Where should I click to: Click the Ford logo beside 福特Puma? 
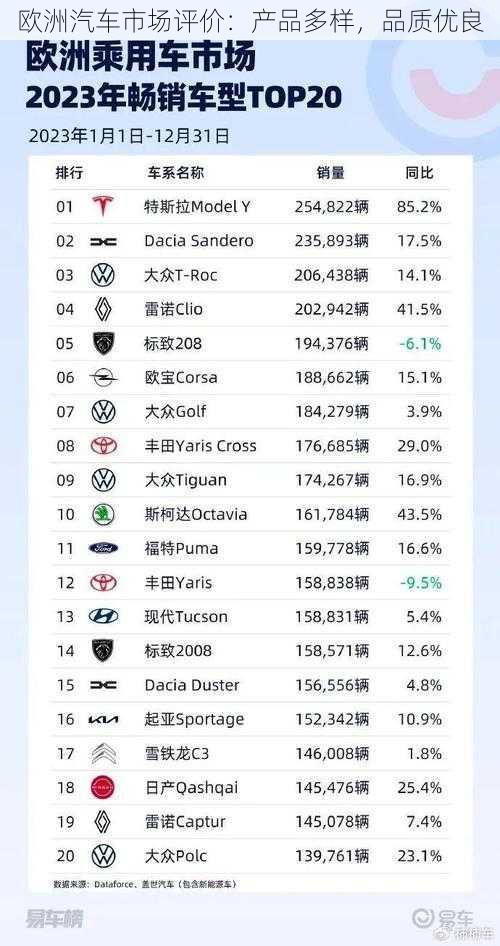(x=103, y=548)
